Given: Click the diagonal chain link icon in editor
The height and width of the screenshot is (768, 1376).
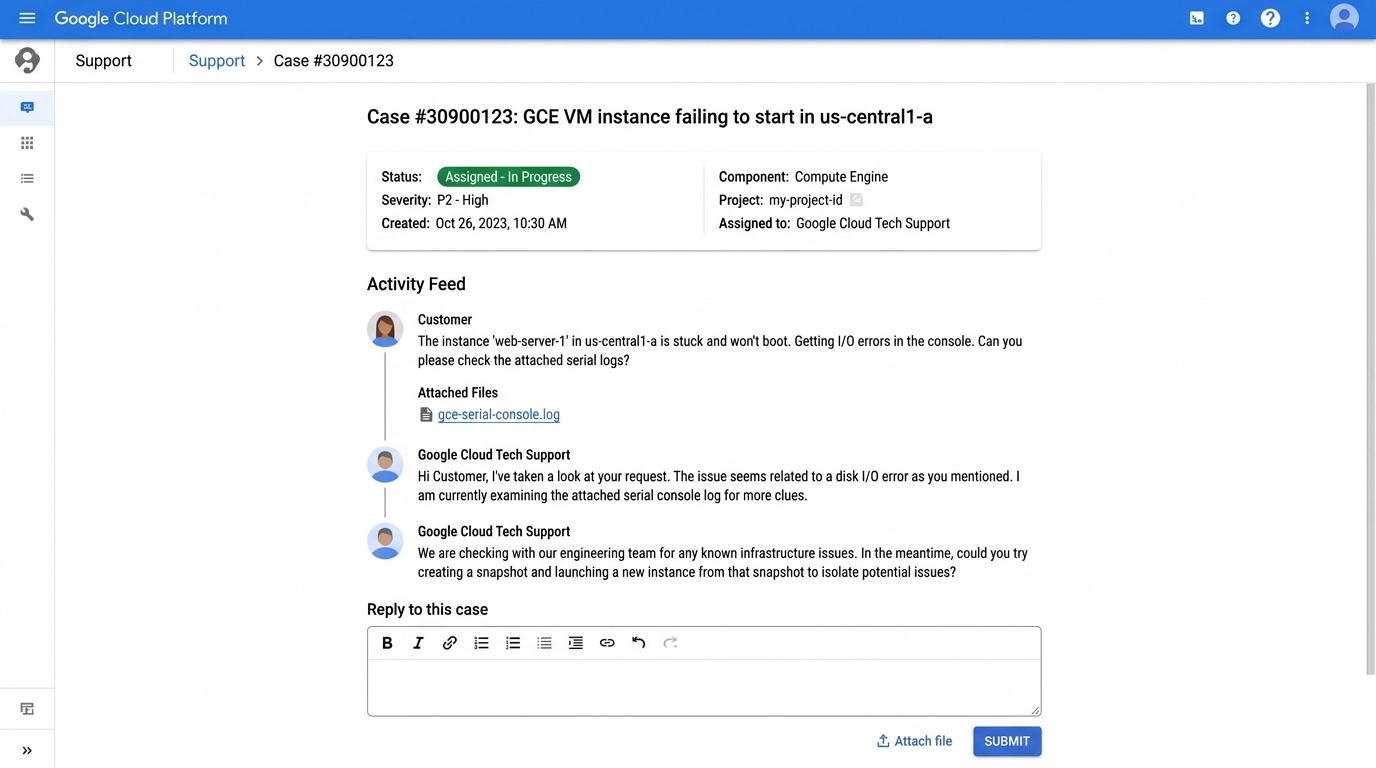Looking at the screenshot, I should pos(450,643).
